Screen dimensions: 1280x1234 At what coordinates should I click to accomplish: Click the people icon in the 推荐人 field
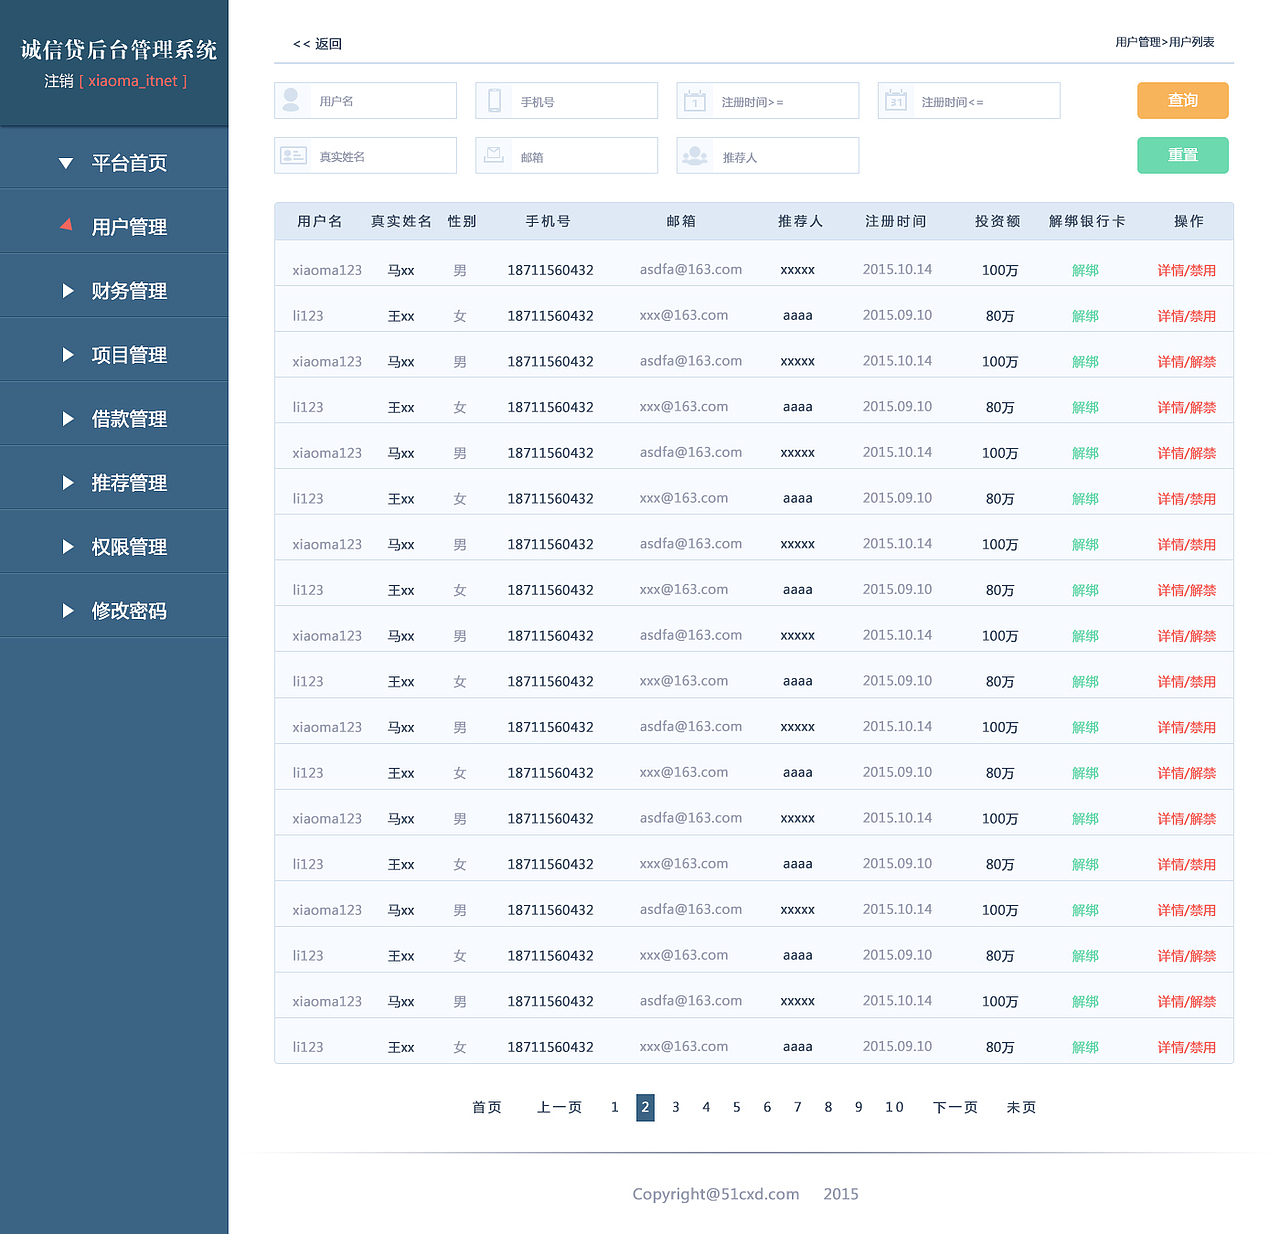tap(695, 155)
